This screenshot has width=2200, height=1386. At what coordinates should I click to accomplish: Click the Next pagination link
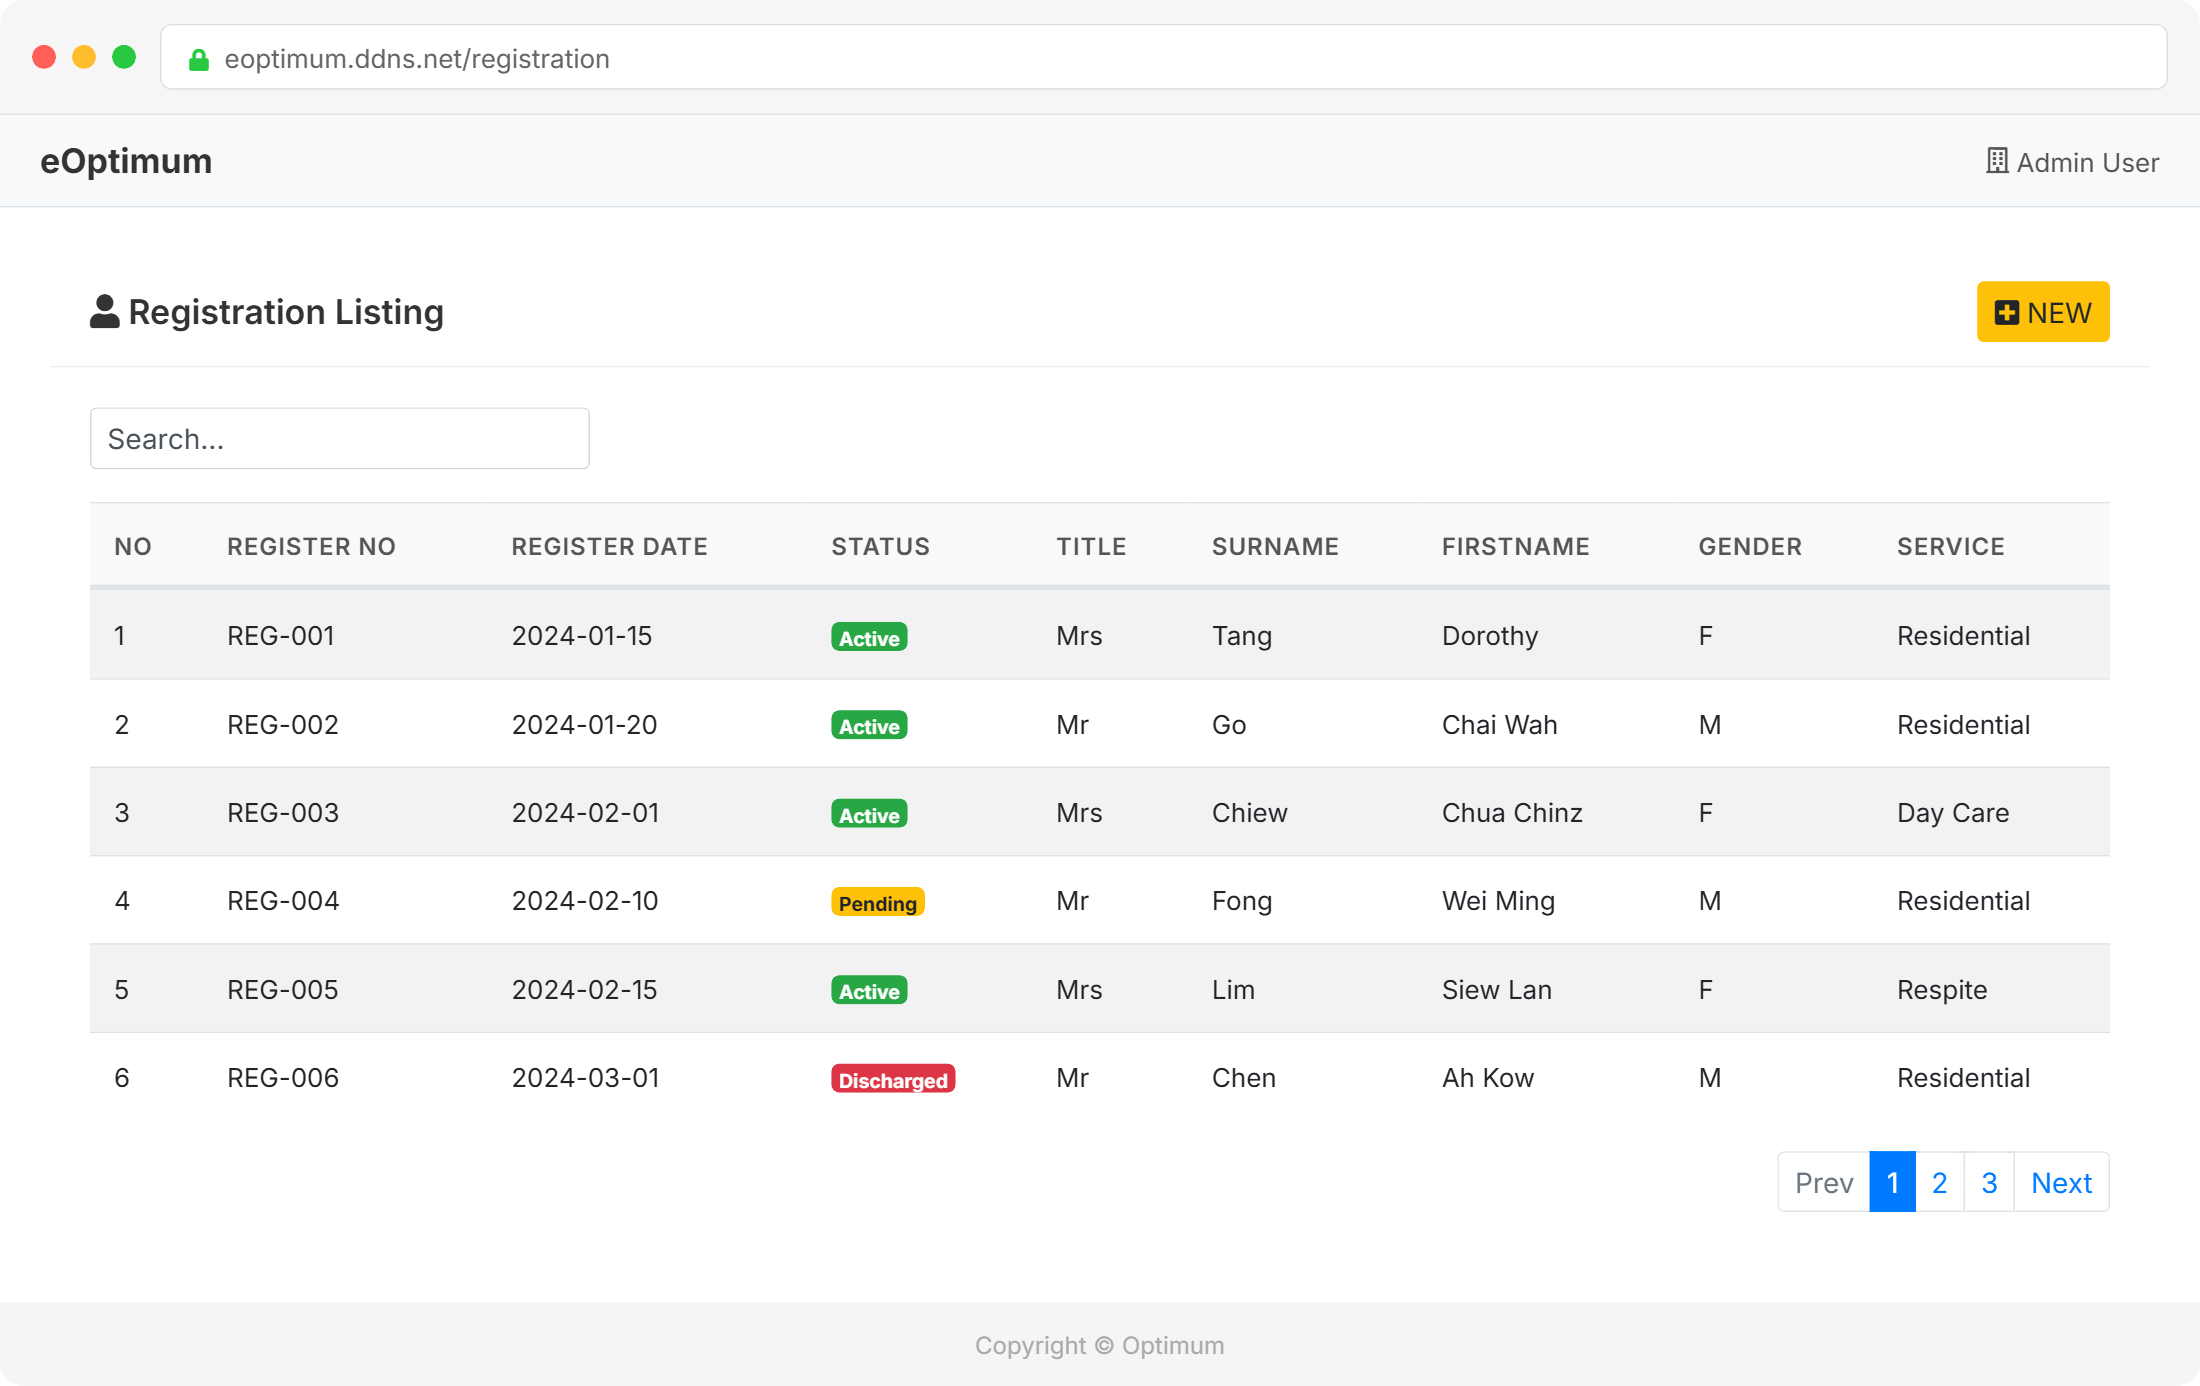(x=2061, y=1183)
